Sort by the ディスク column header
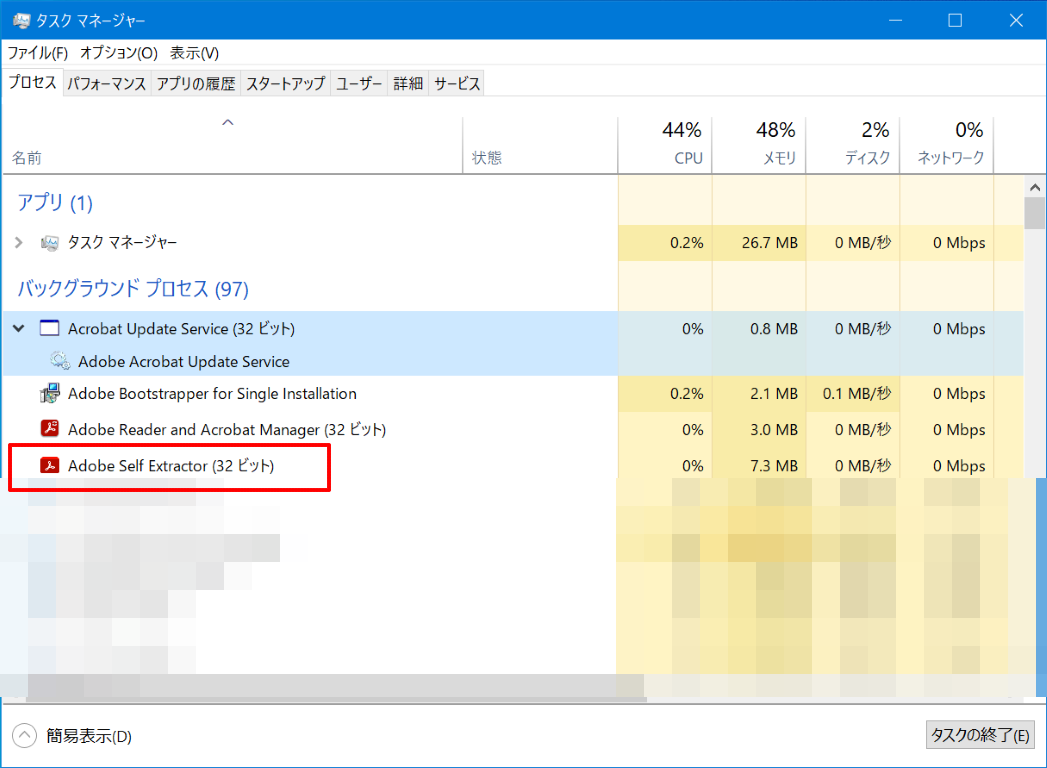The height and width of the screenshot is (768, 1047). pyautogui.click(x=853, y=144)
